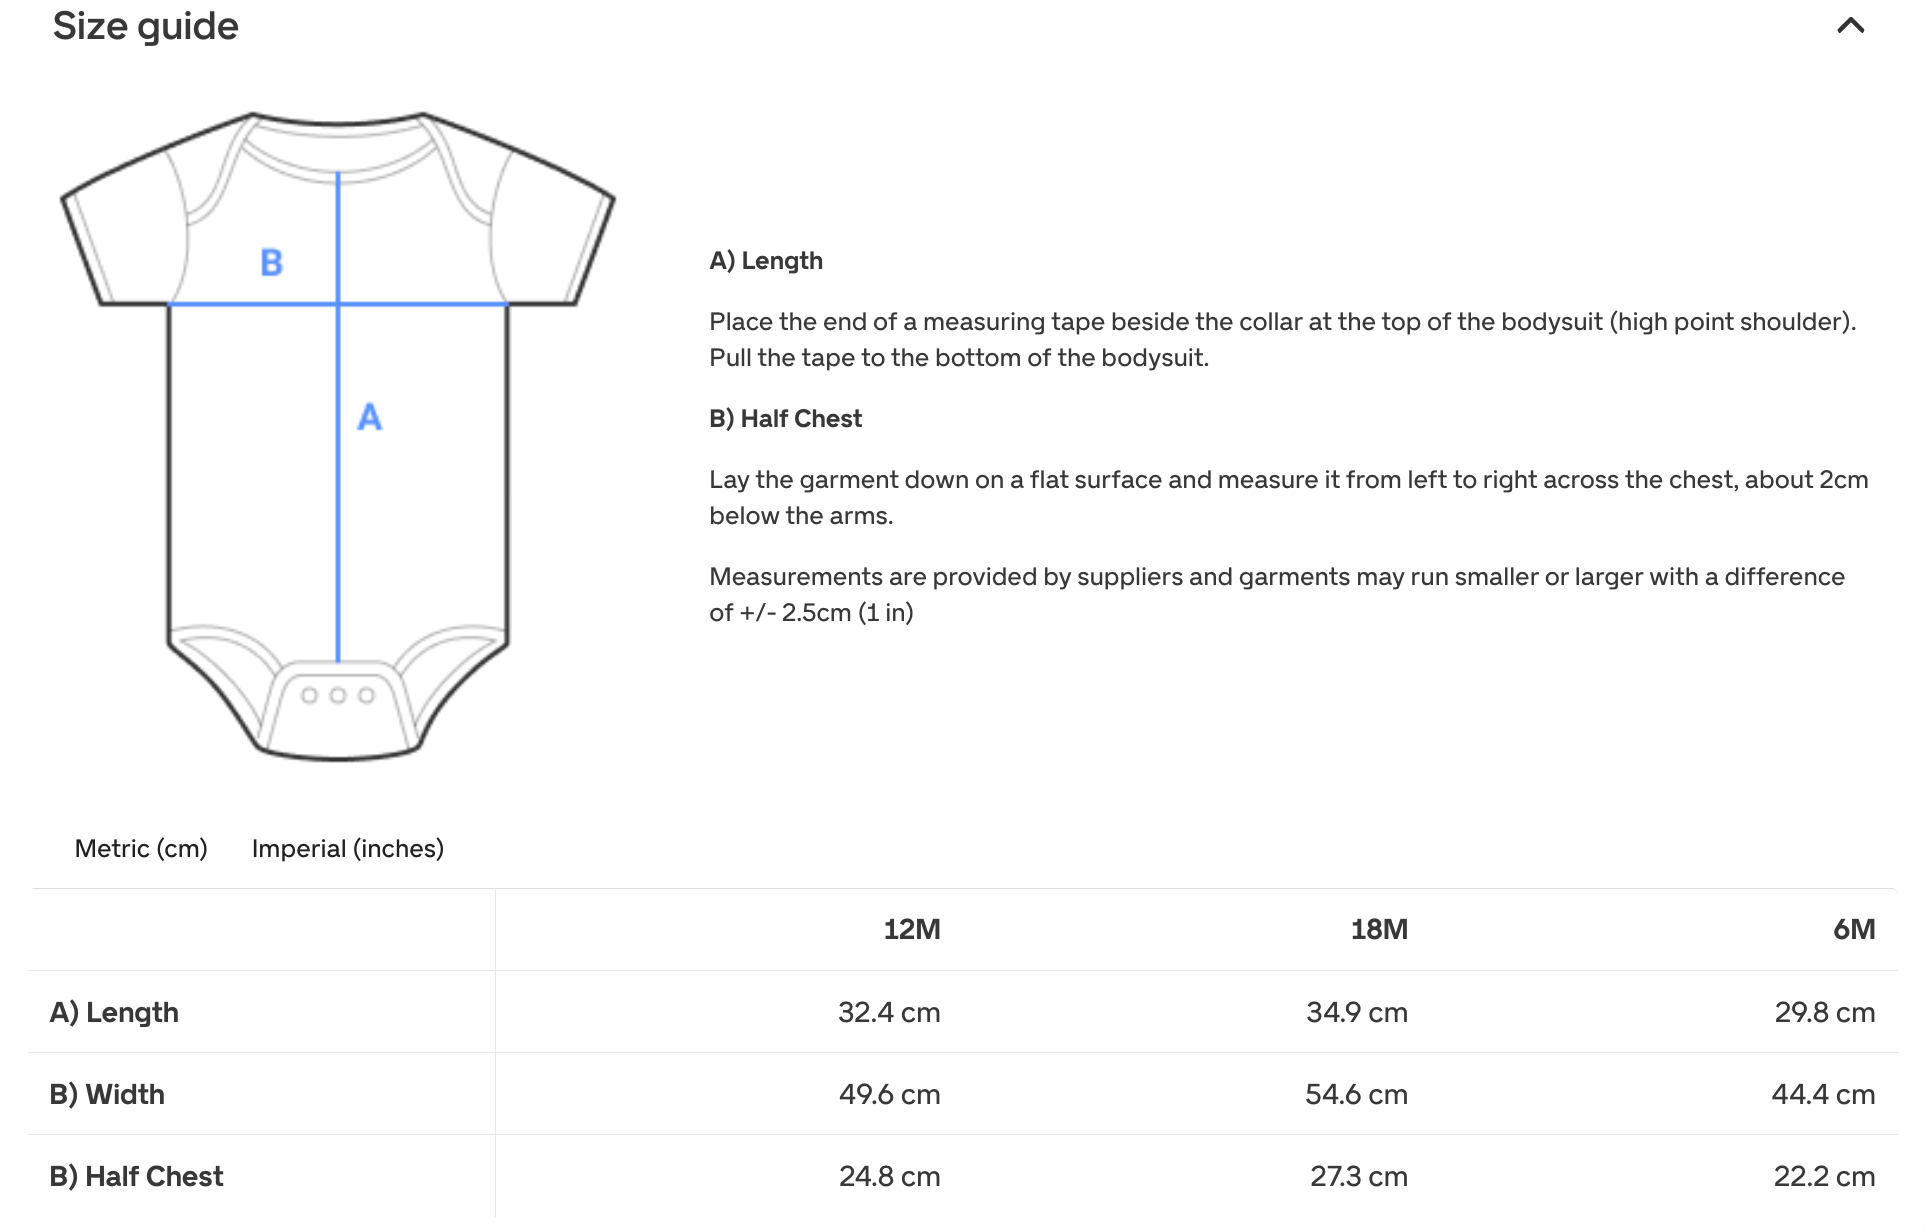
Task: Click the blue letter A on diagram
Action: [370, 416]
